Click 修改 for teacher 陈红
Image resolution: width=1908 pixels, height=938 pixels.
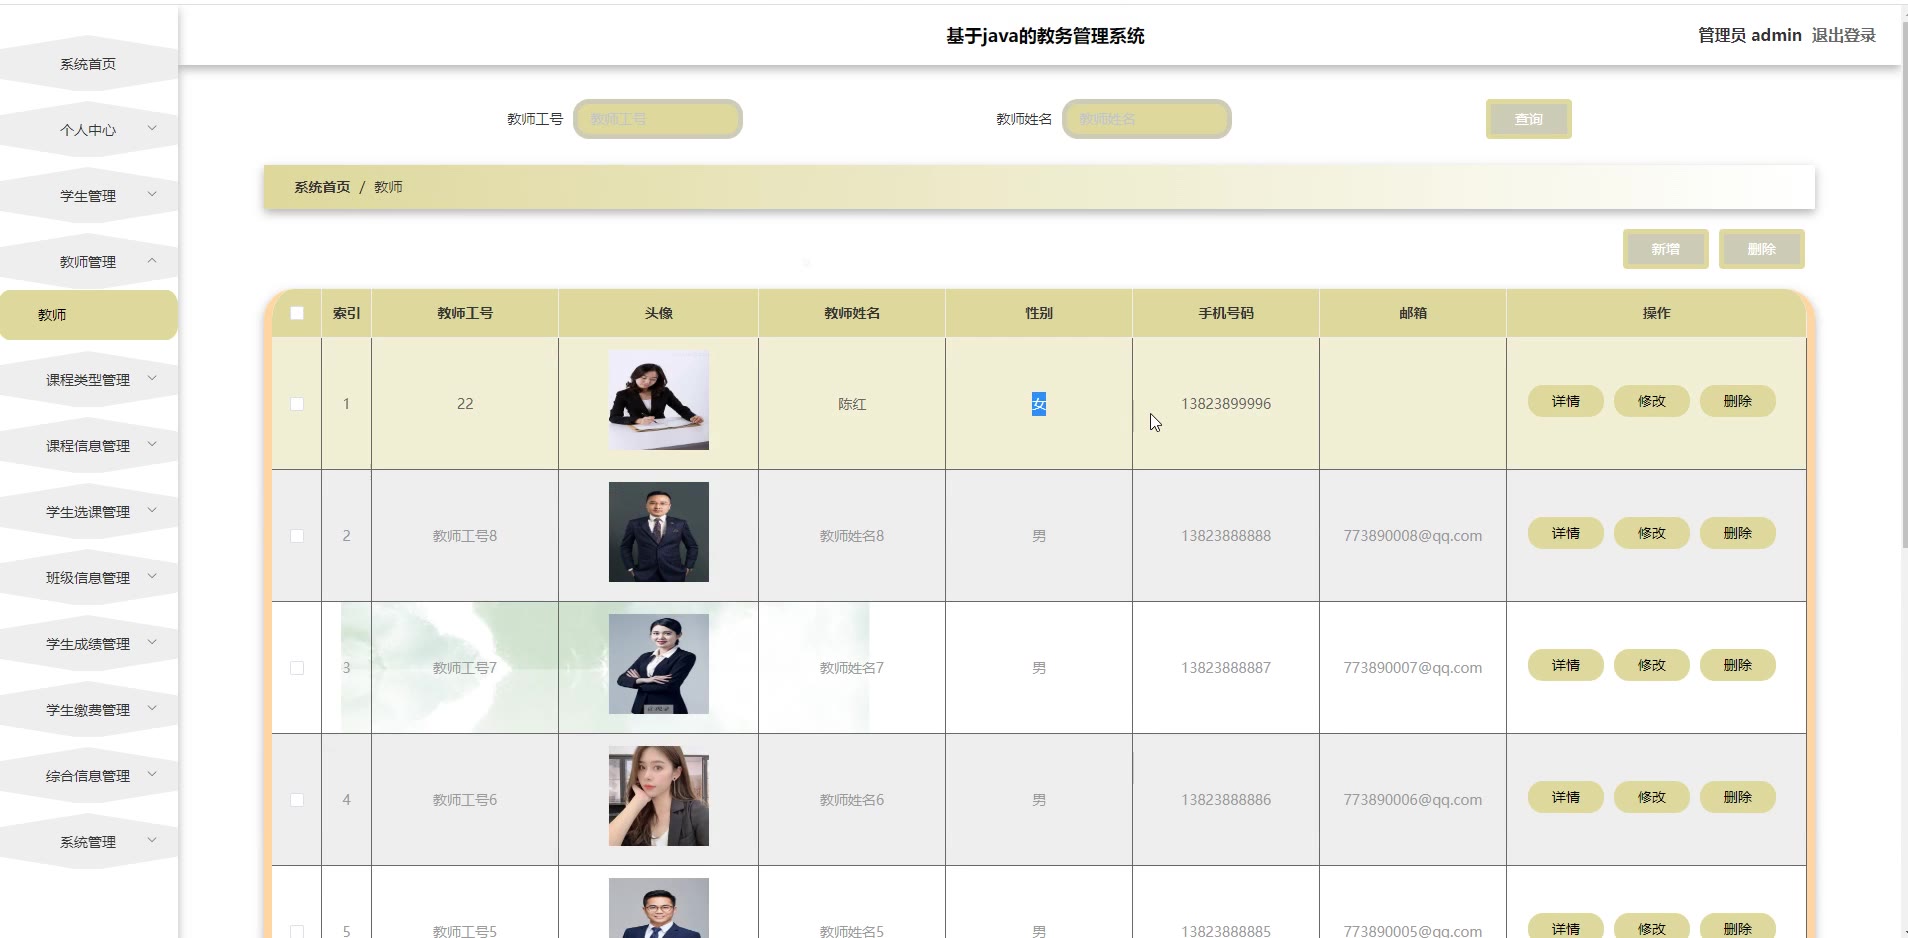[1652, 401]
